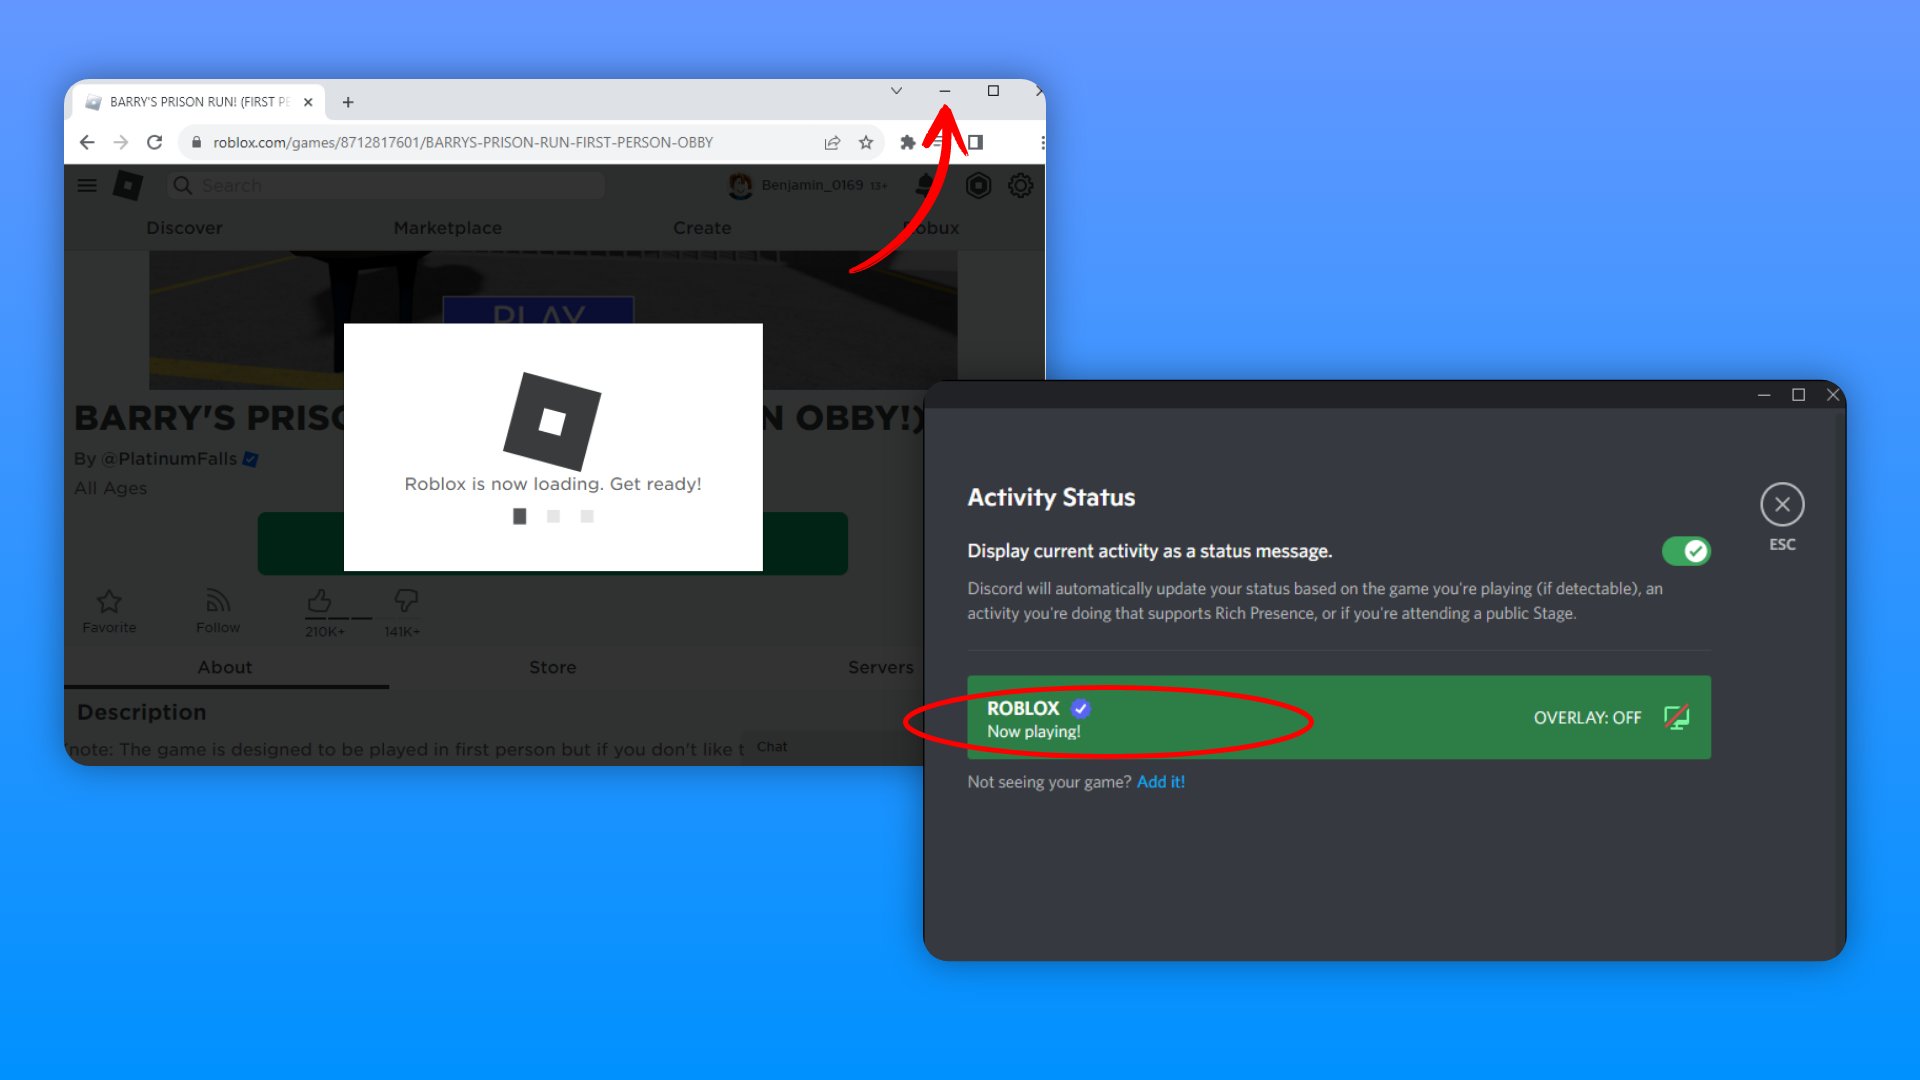Click the browser address bar URL
Image resolution: width=1920 pixels, height=1080 pixels.
coord(463,142)
